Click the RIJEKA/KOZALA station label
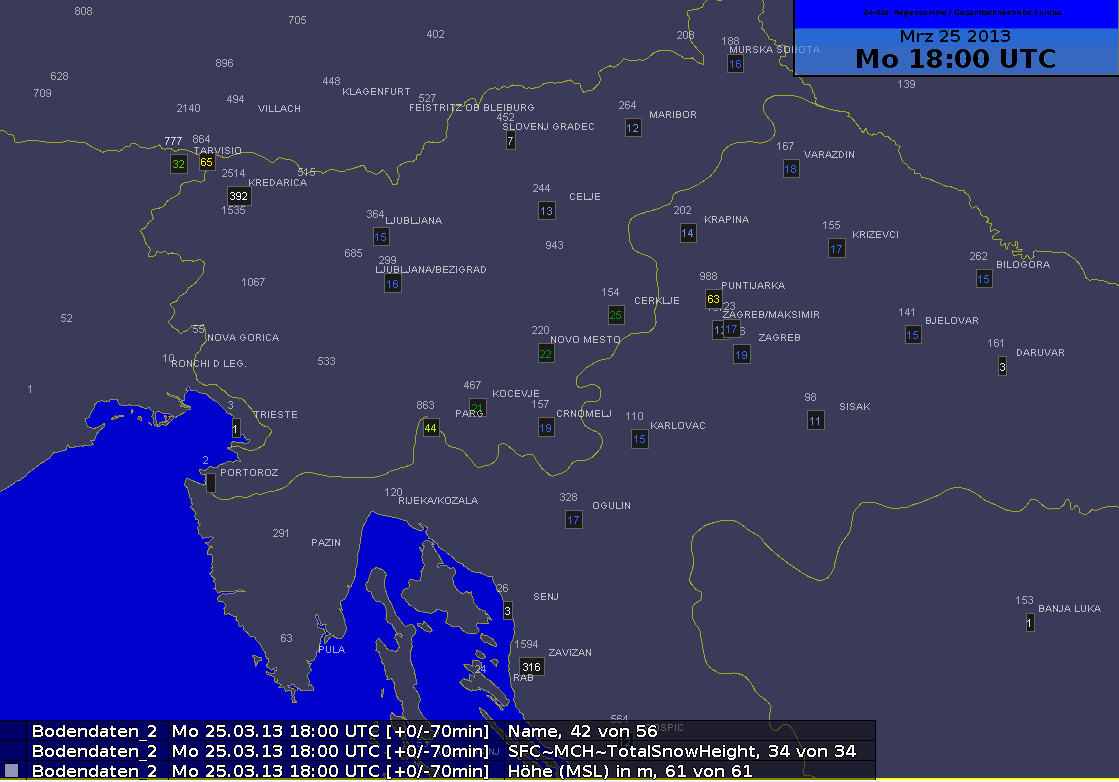This screenshot has height=782, width=1119. [x=438, y=500]
